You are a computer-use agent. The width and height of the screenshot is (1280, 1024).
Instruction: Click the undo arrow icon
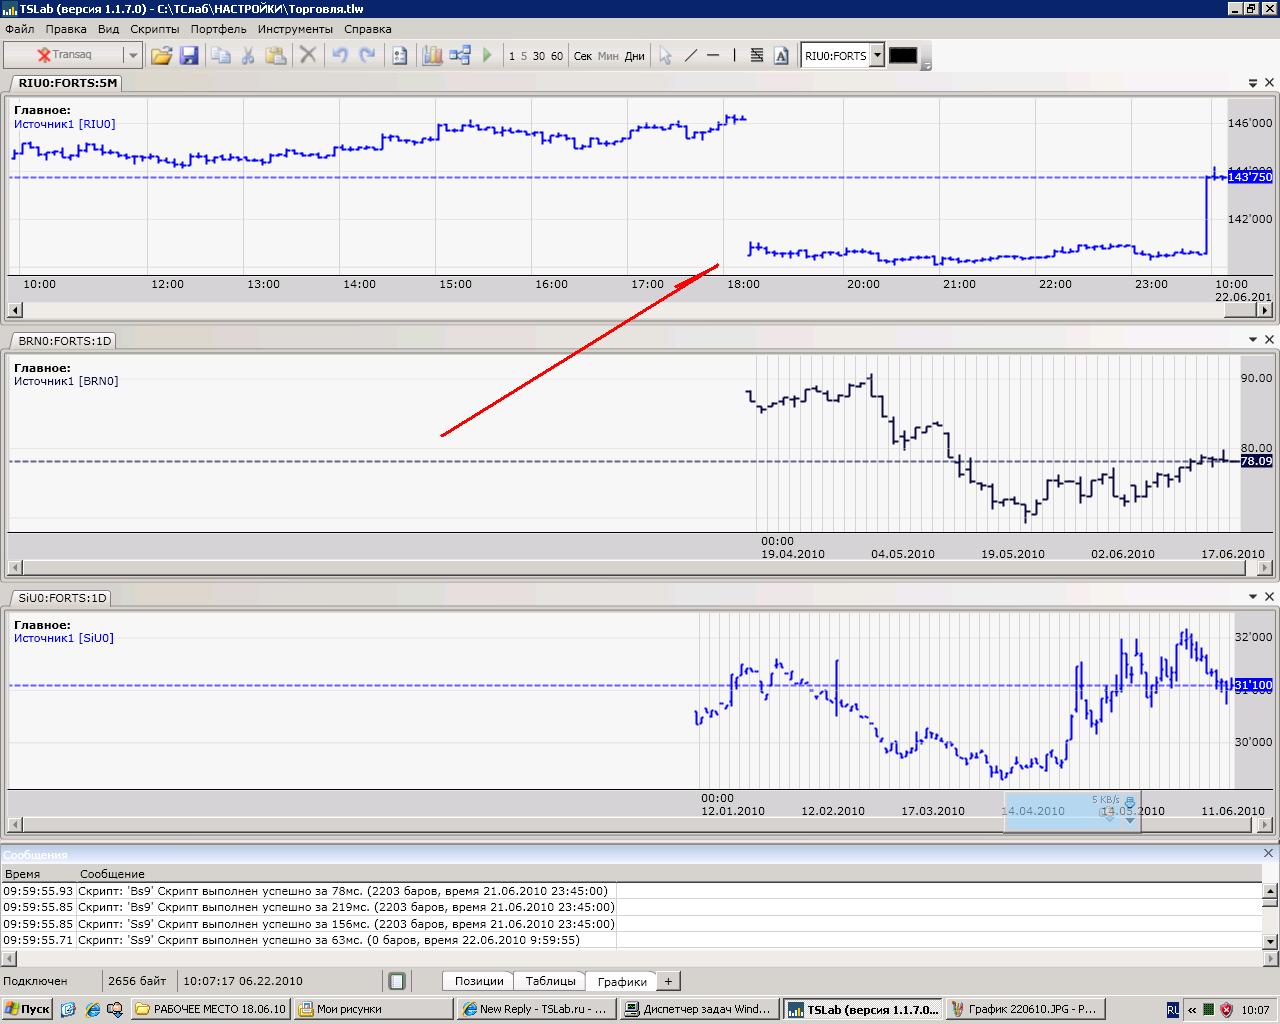340,56
